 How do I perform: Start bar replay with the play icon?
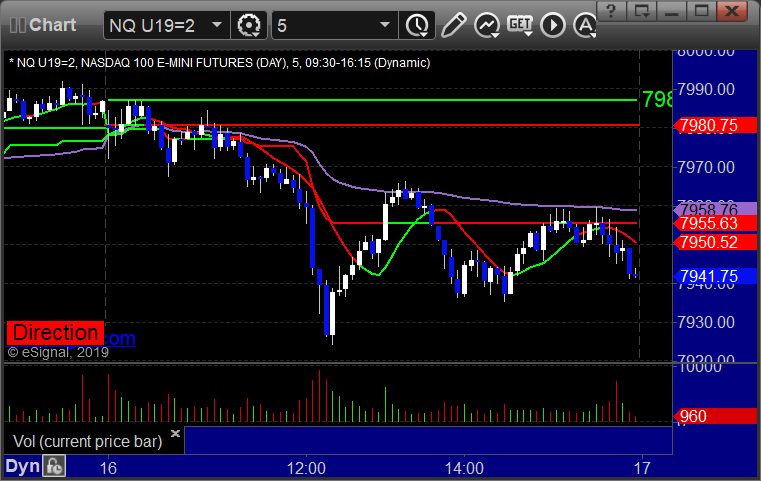(x=553, y=25)
